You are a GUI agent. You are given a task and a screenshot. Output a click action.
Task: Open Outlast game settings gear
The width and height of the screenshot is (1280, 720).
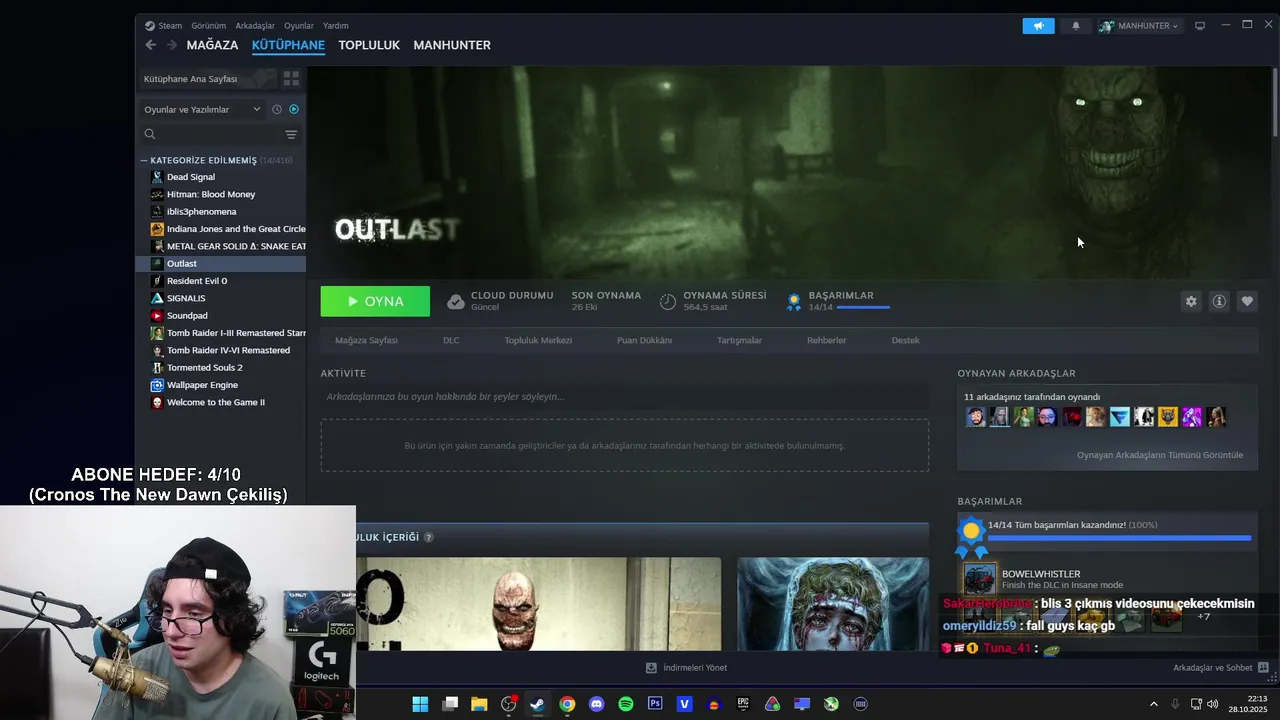(1191, 301)
